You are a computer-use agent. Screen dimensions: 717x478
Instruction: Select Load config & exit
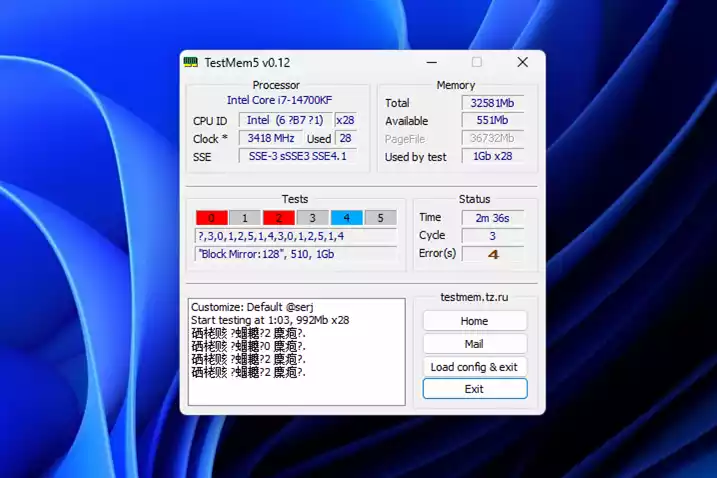pos(475,367)
